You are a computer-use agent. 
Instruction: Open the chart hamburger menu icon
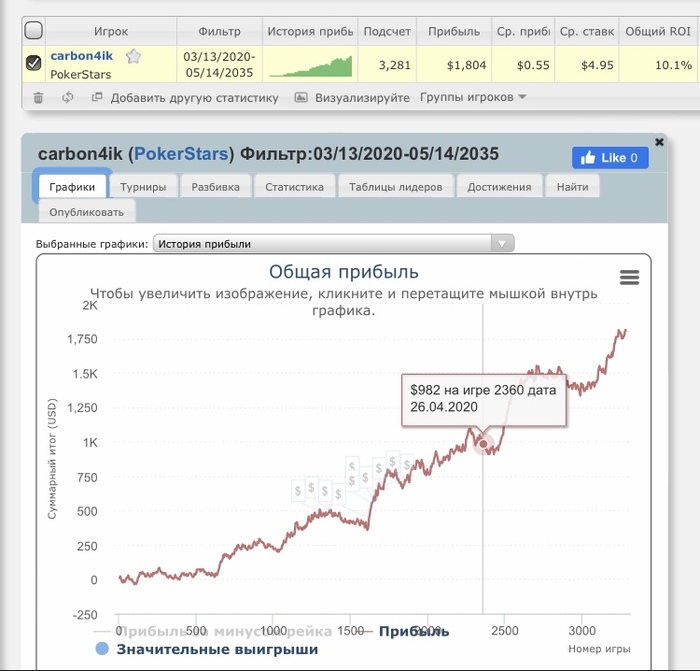[x=629, y=277]
